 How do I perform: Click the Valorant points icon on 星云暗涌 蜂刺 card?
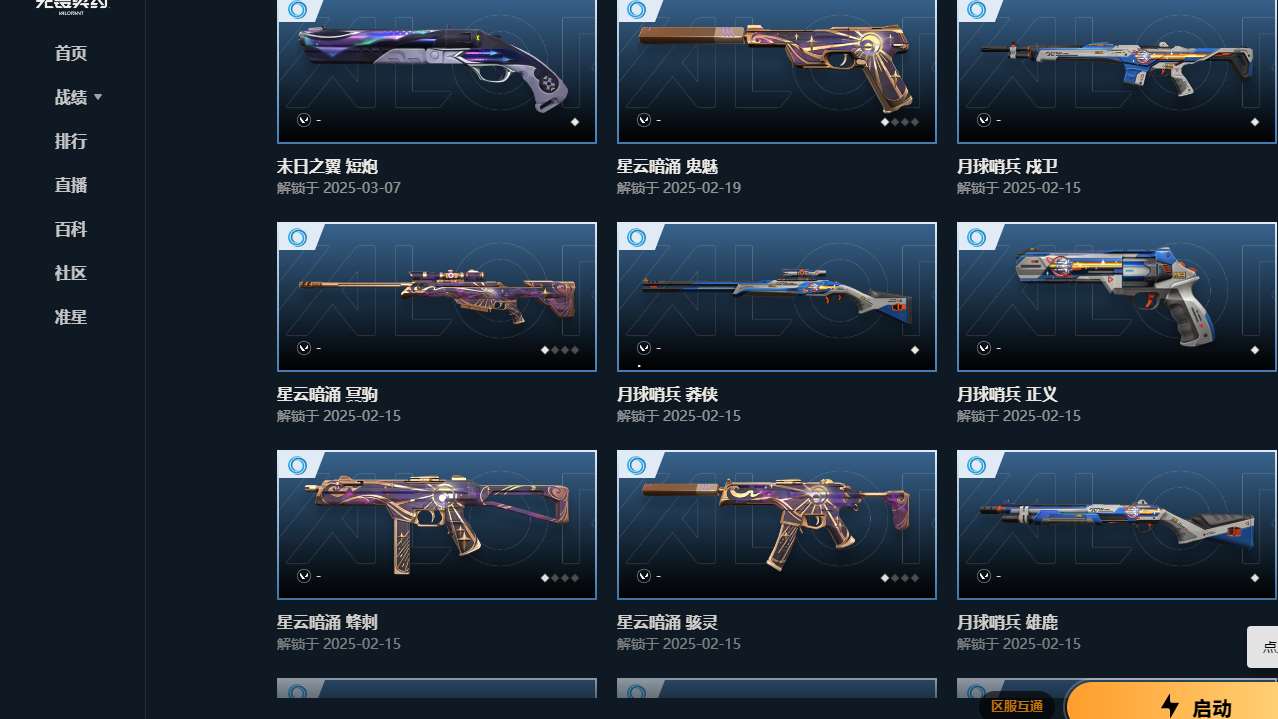click(x=304, y=576)
